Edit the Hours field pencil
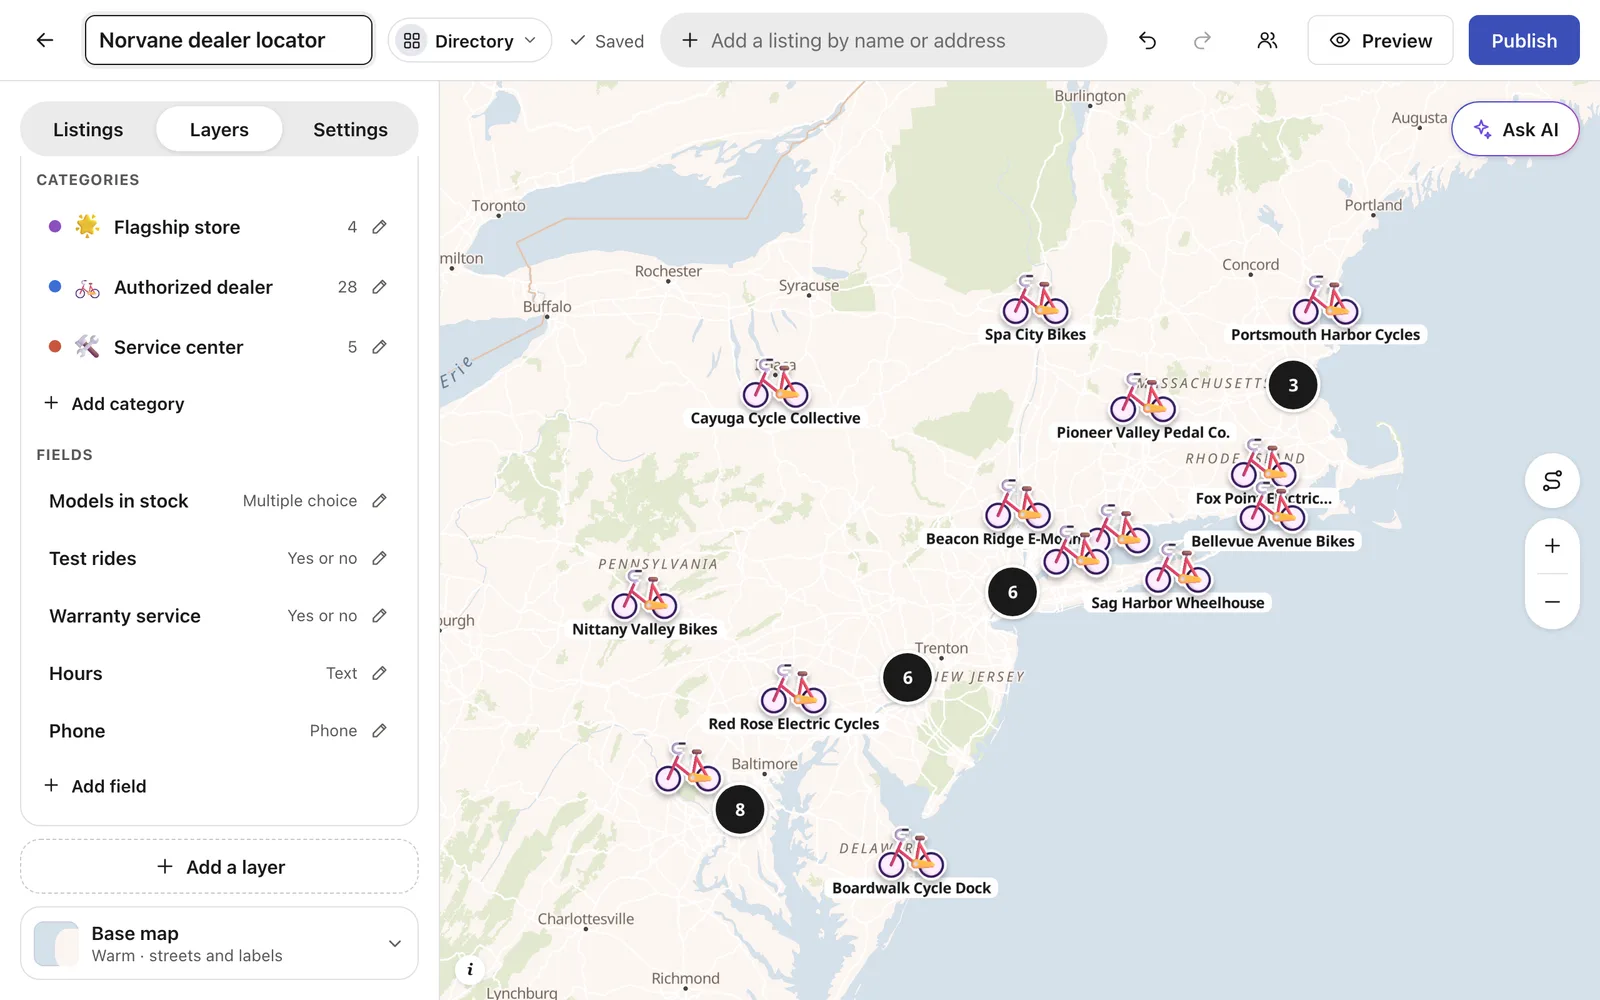 pos(379,673)
